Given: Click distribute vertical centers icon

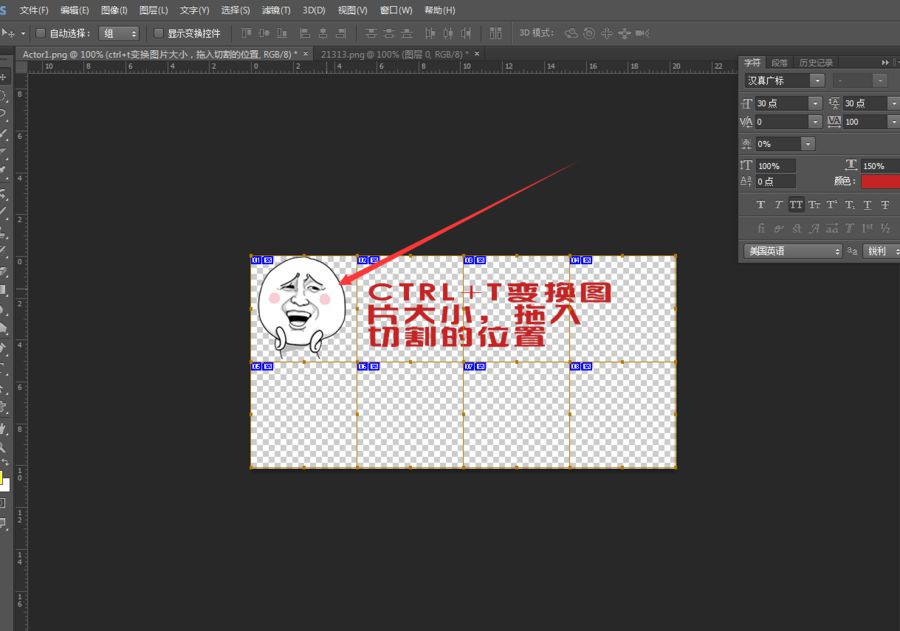Looking at the screenshot, I should (x=389, y=33).
